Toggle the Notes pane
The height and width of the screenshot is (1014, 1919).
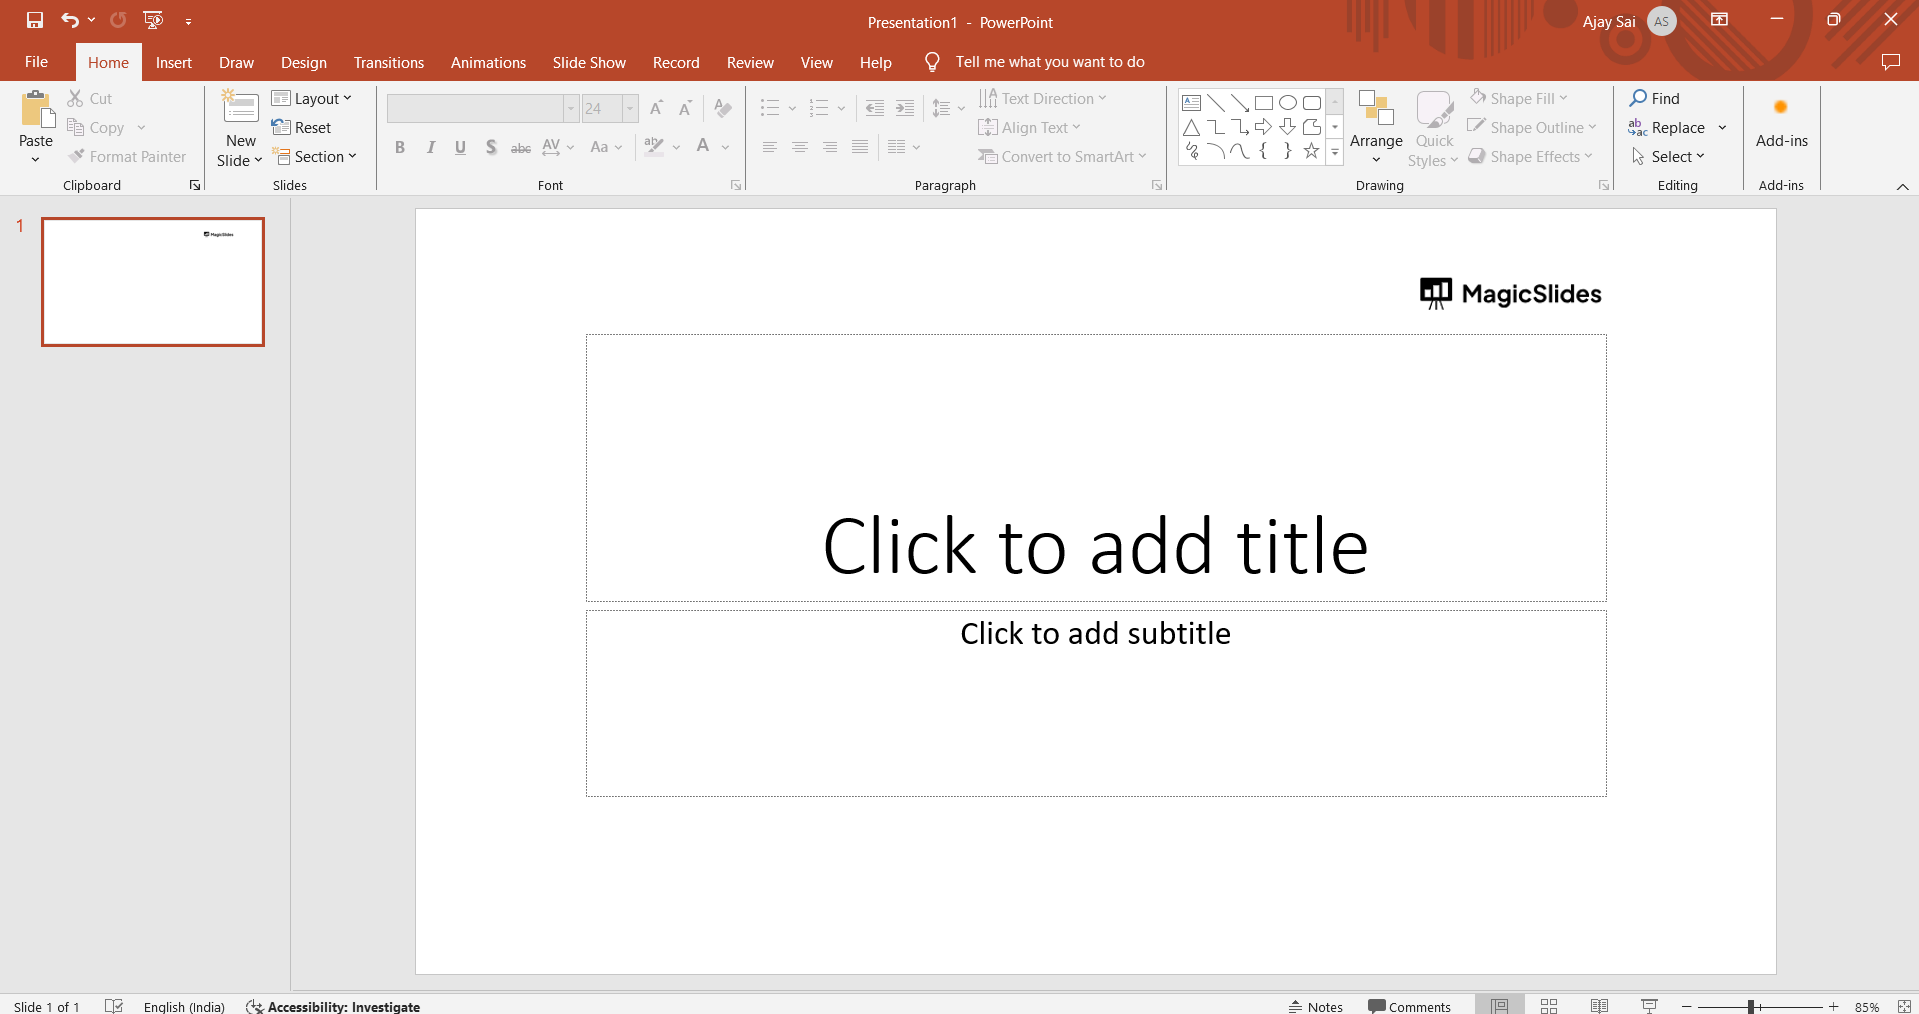tap(1316, 1006)
